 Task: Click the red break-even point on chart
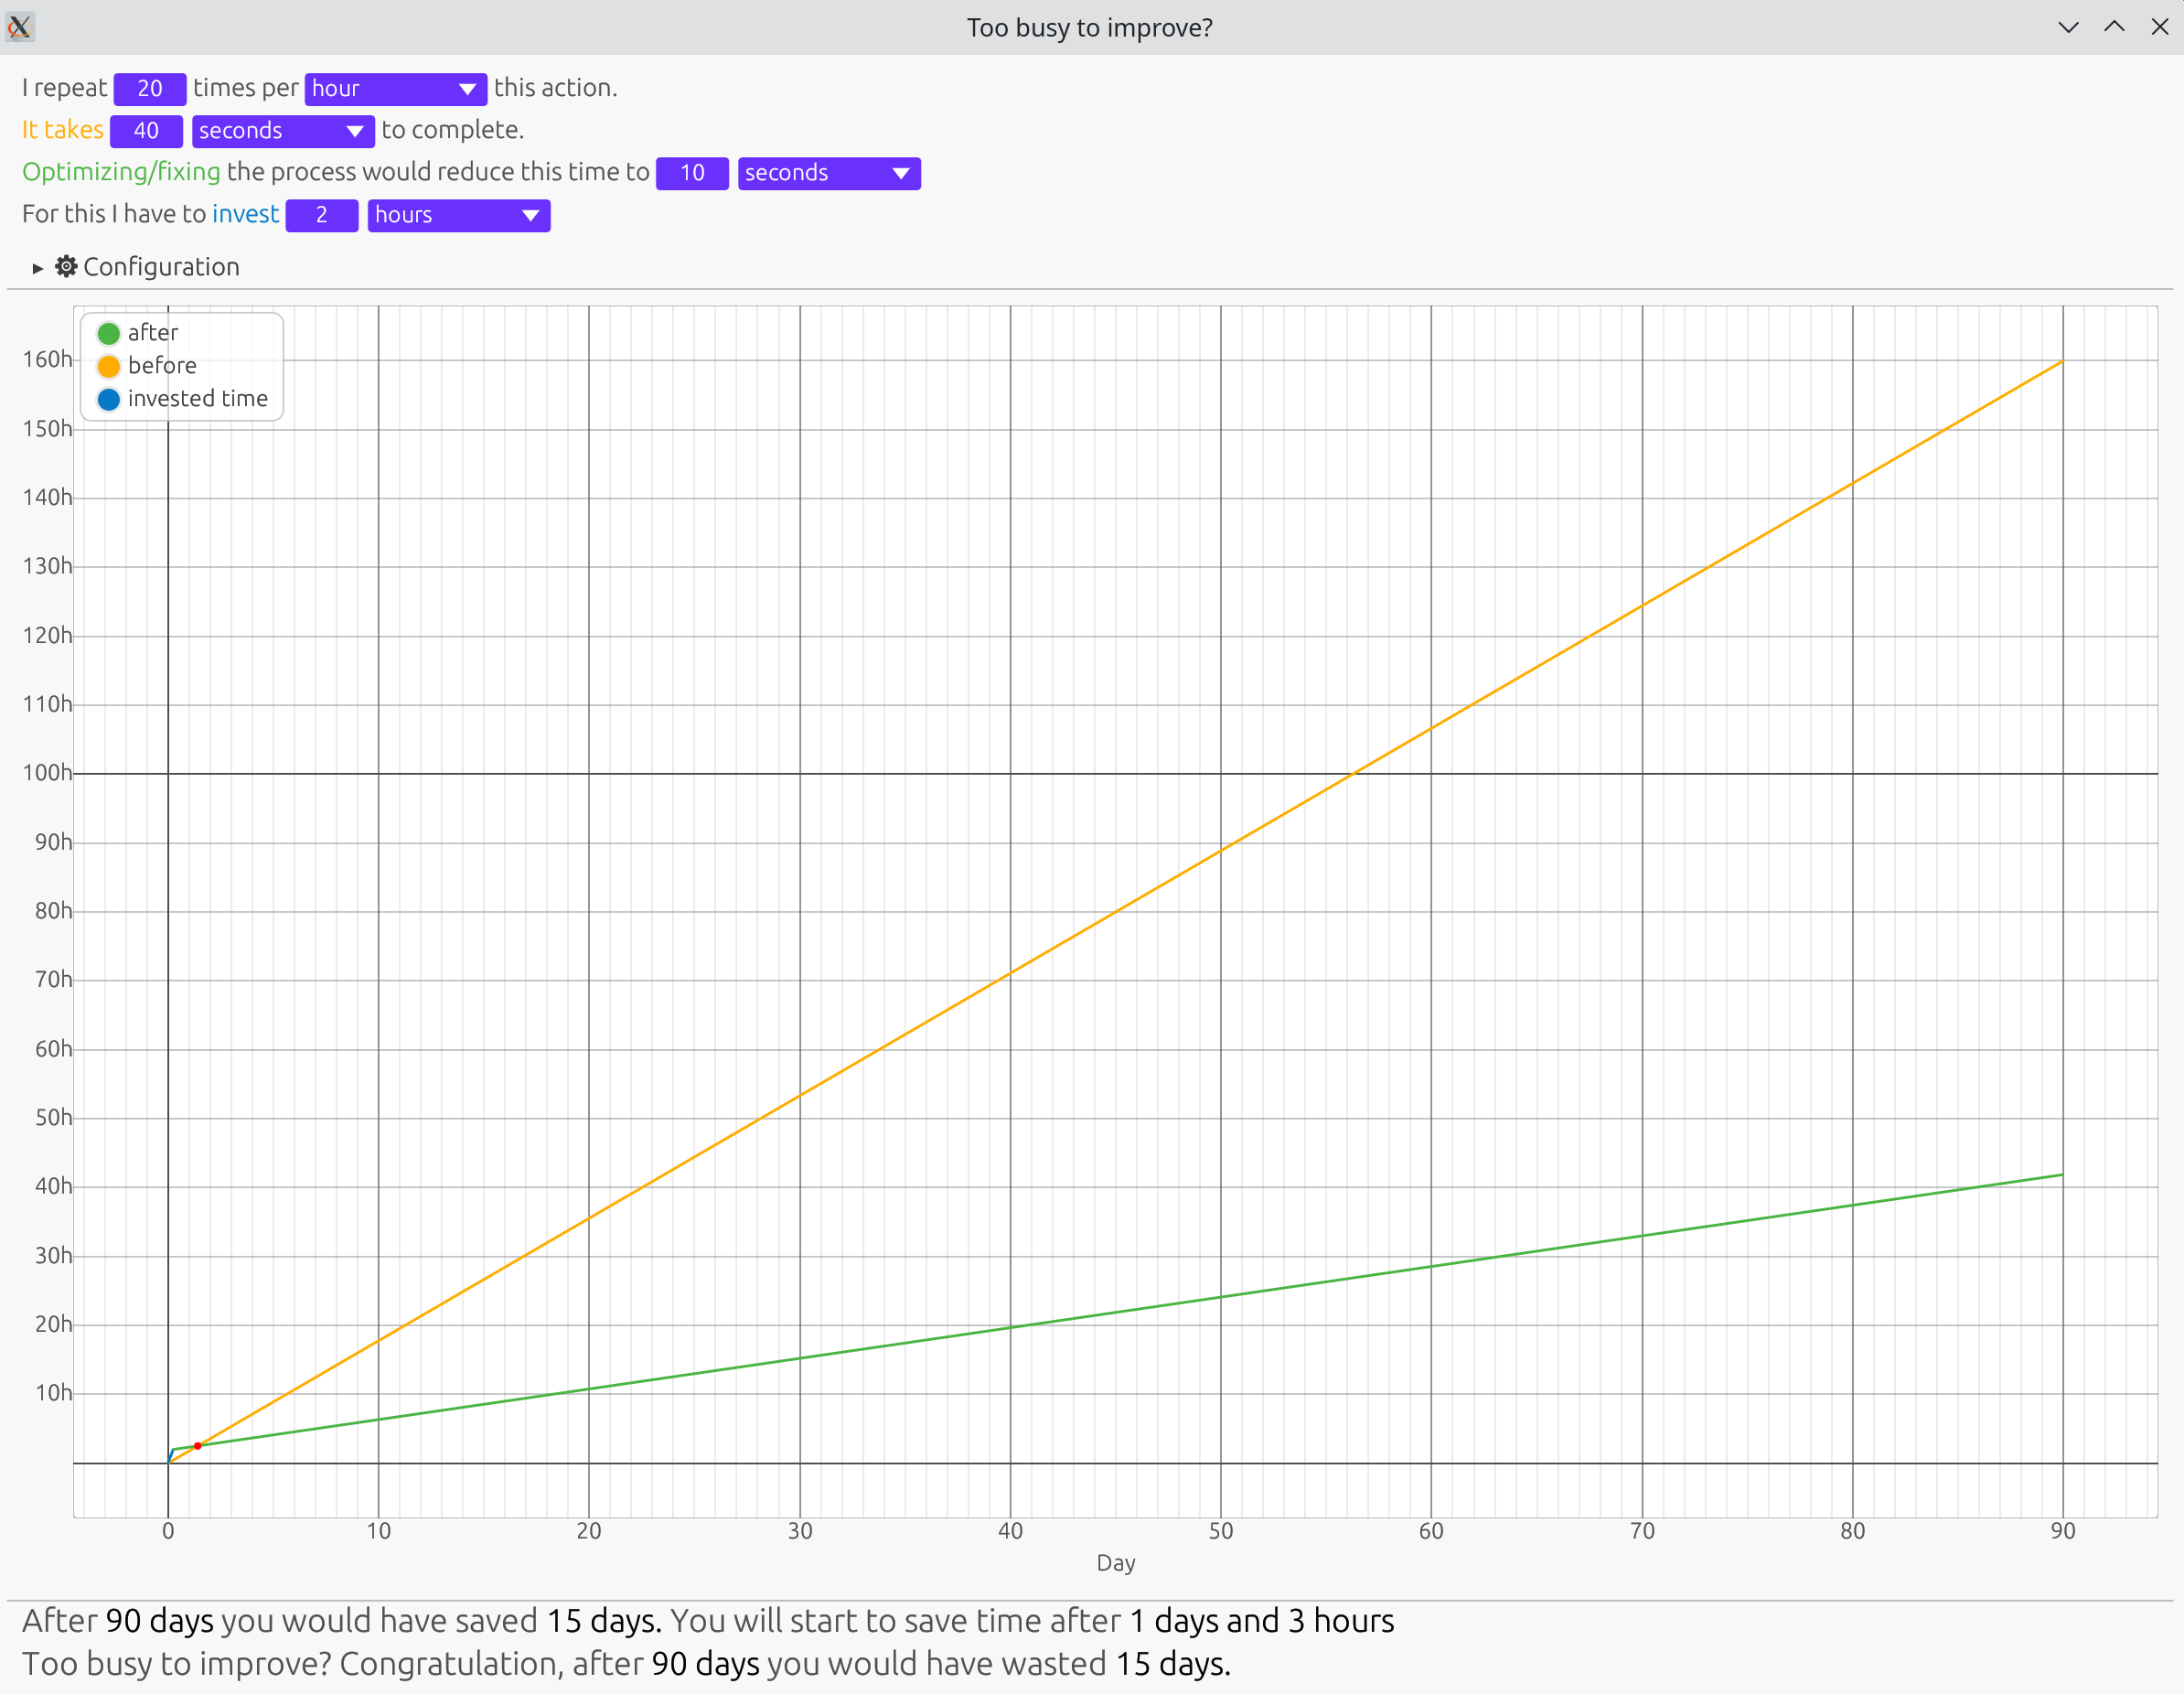pyautogui.click(x=198, y=1446)
